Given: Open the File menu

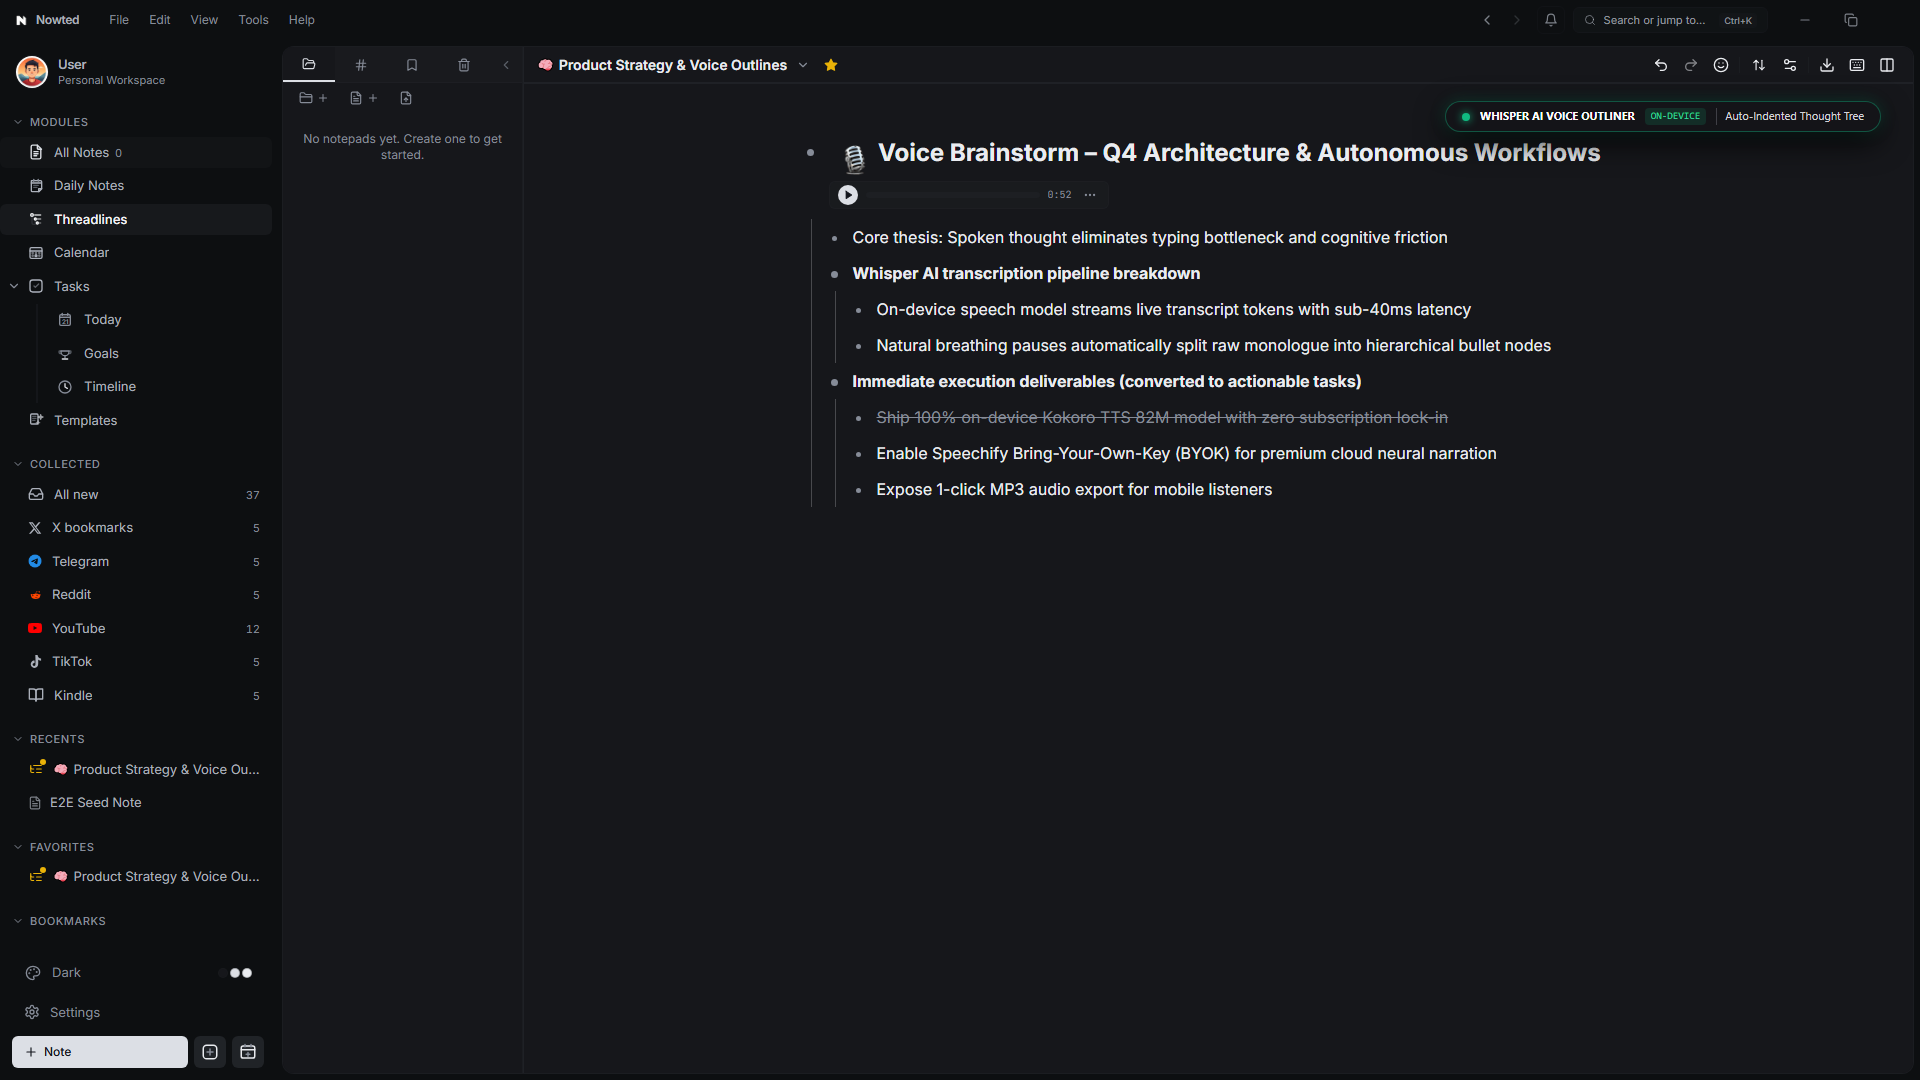Looking at the screenshot, I should (119, 20).
